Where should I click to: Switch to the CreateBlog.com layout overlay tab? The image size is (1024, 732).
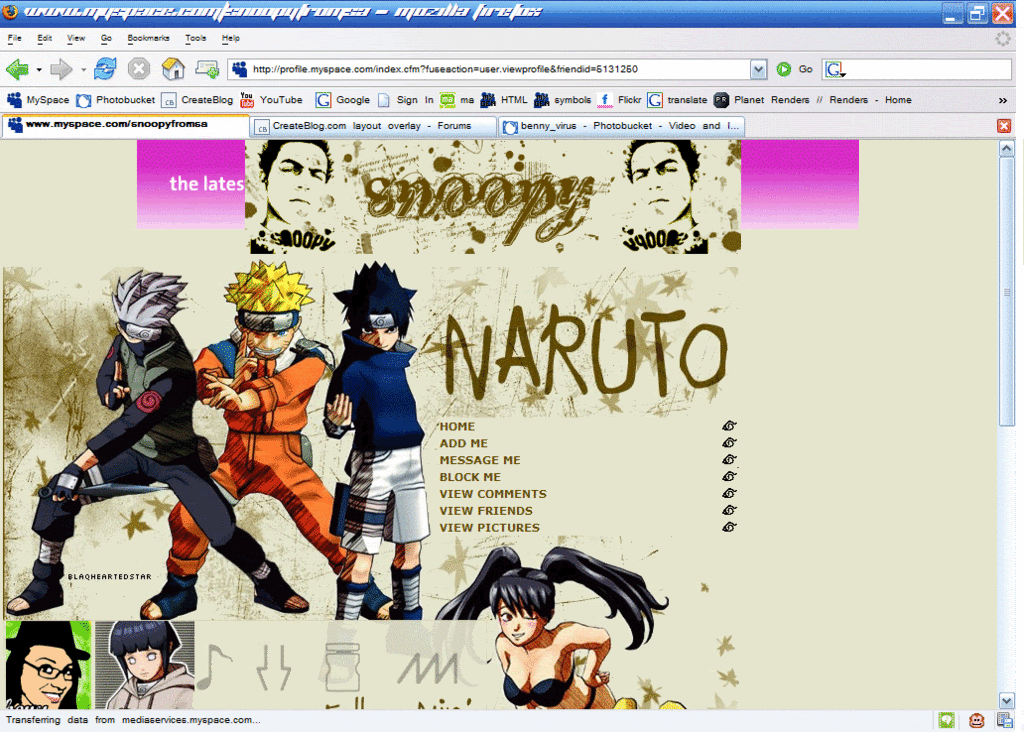(373, 126)
